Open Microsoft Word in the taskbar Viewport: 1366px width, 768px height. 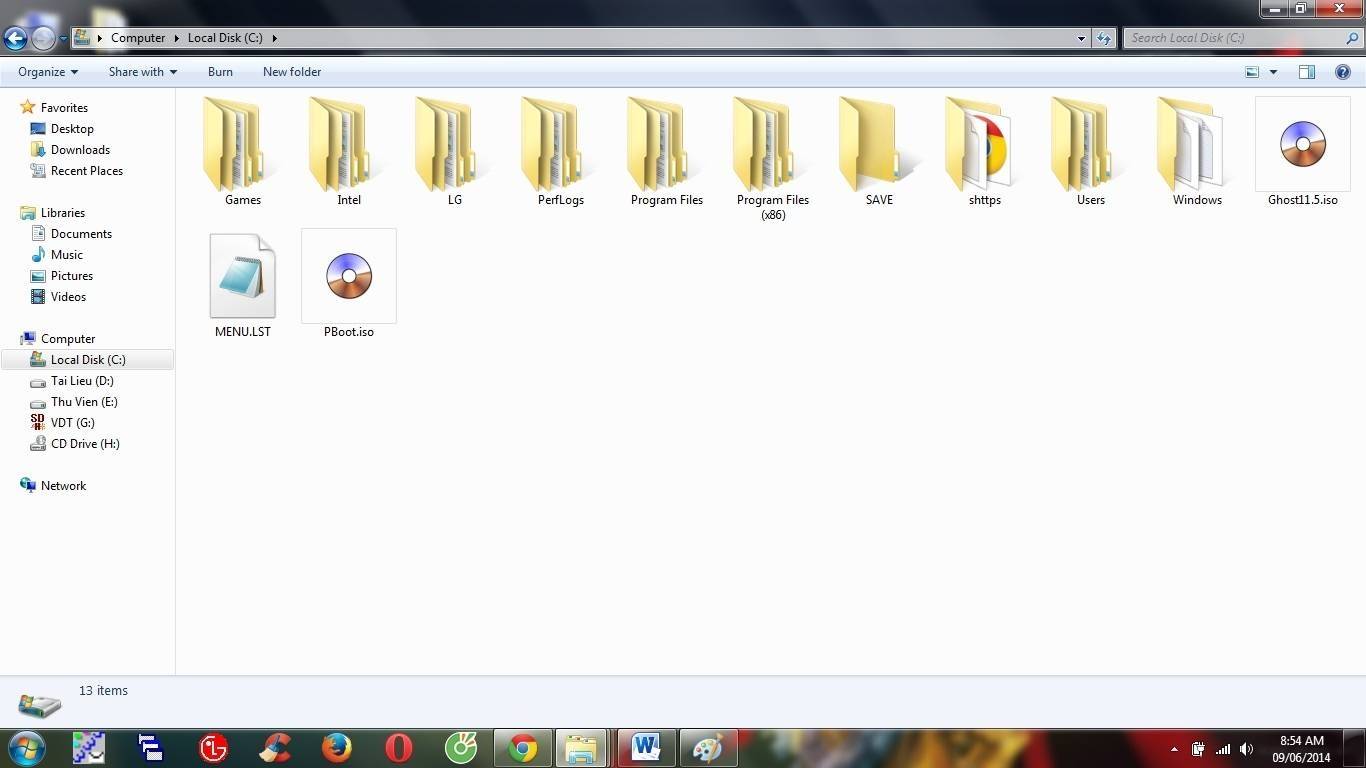646,748
